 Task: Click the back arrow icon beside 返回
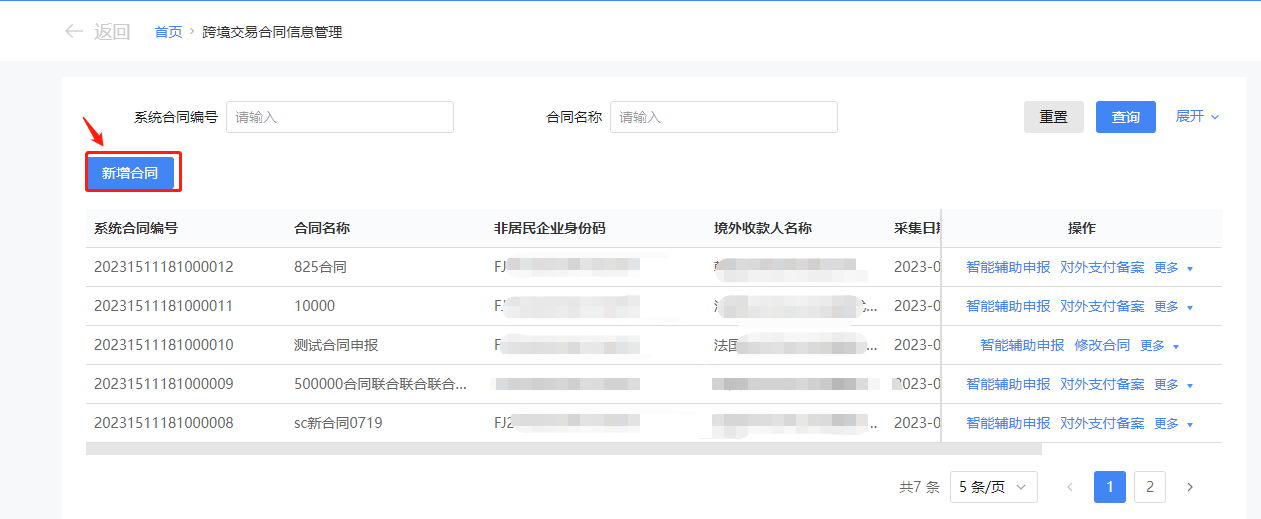click(x=73, y=32)
